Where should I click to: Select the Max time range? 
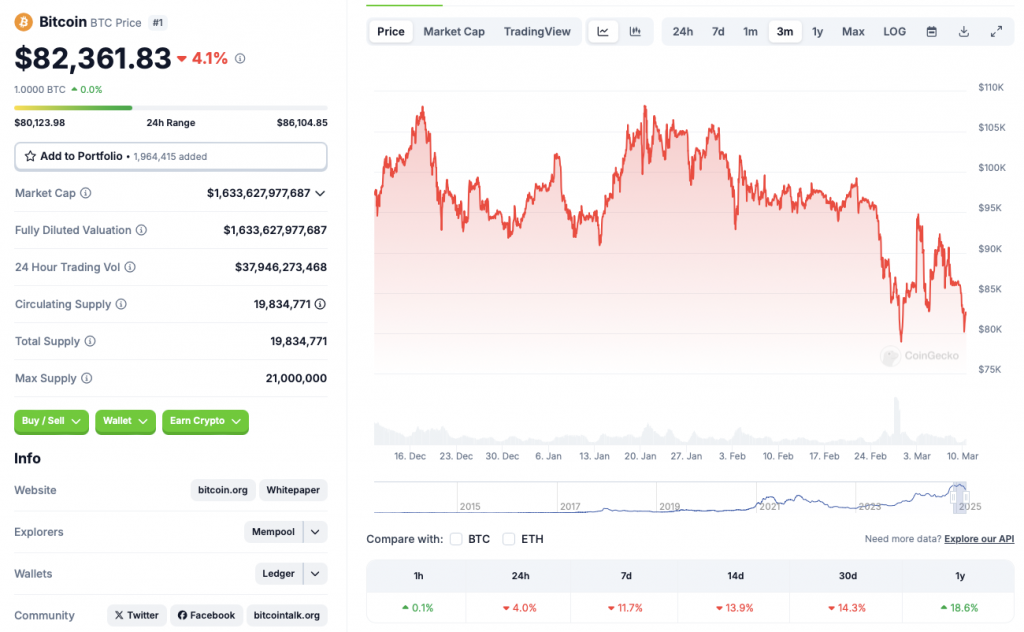(x=853, y=31)
